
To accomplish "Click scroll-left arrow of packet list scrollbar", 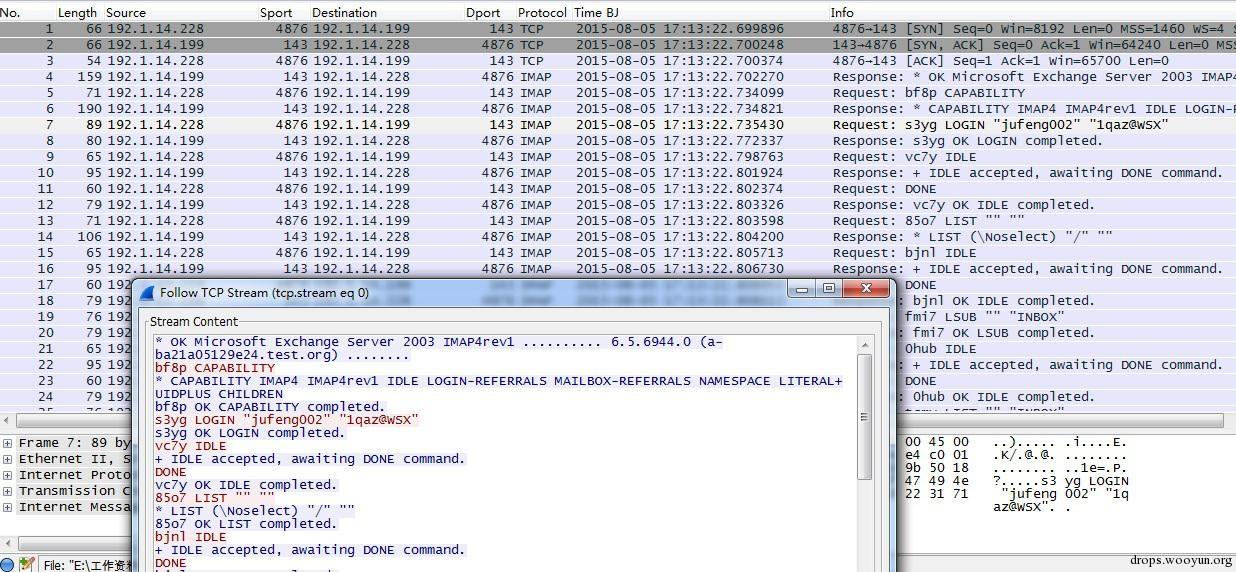I will coord(7,421).
